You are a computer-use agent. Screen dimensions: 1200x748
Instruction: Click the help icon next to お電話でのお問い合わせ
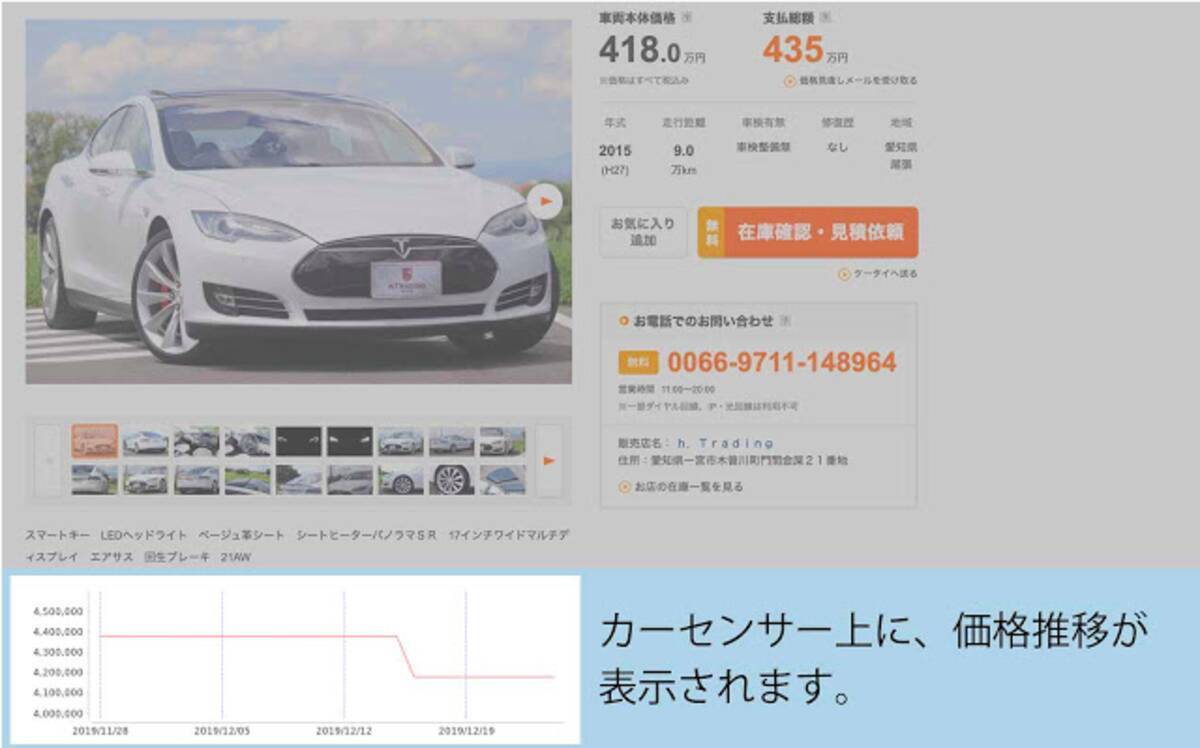785,321
